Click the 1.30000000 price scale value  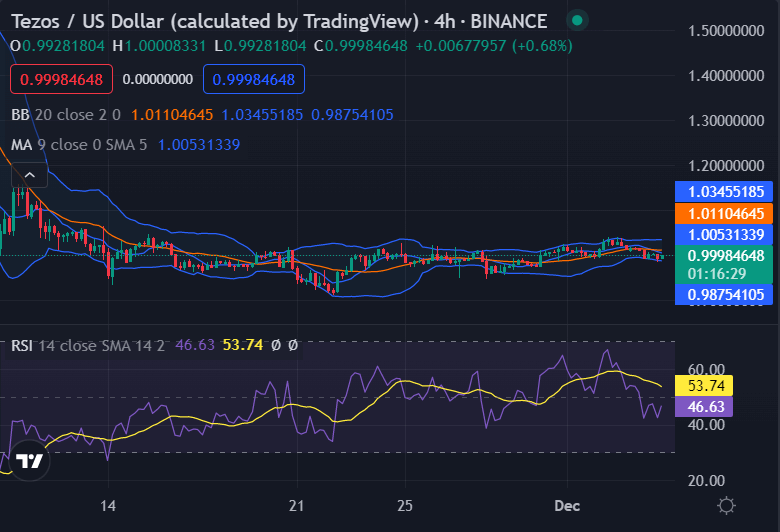pos(726,121)
